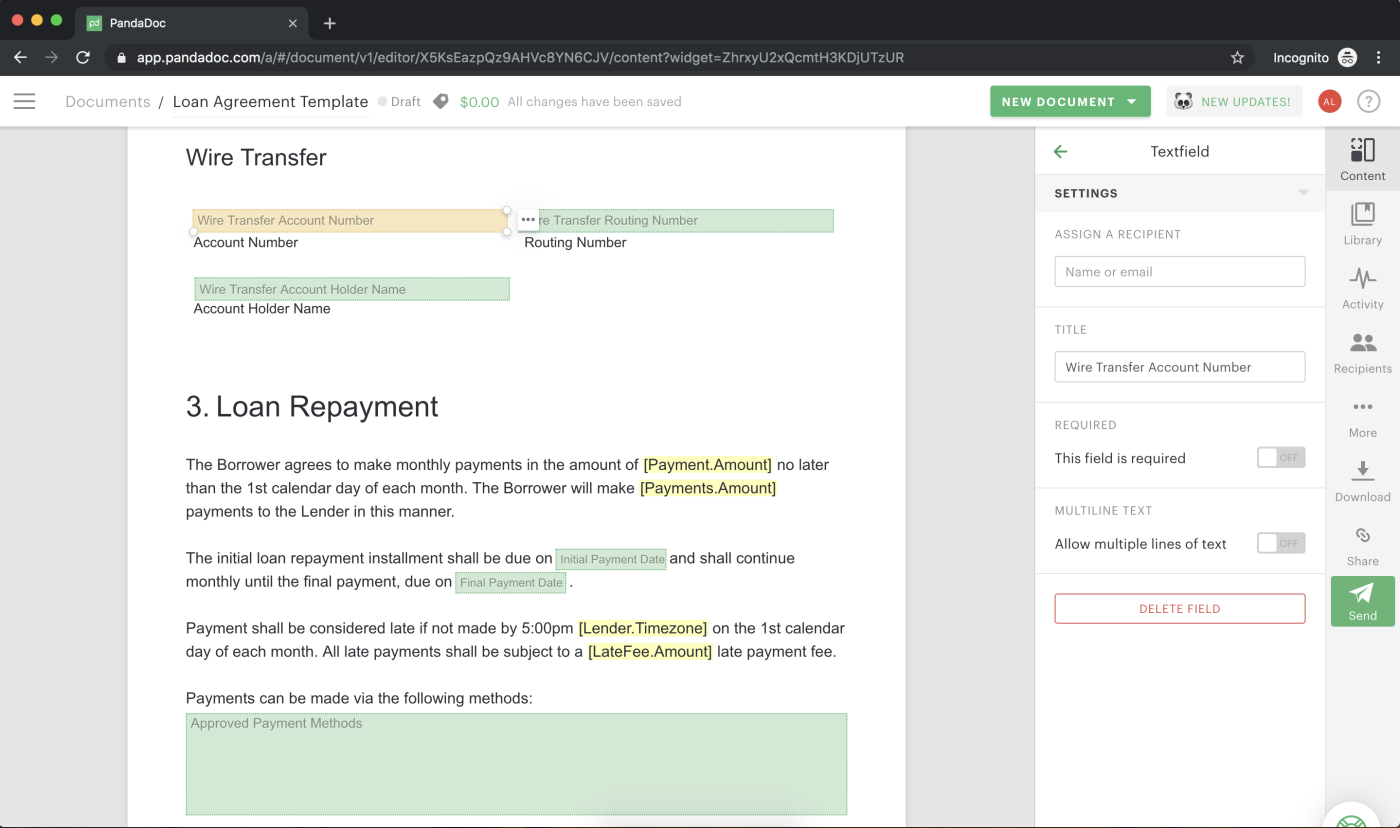This screenshot has width=1400, height=828.
Task: Open the Chrome three-dot menu
Action: [x=1380, y=57]
